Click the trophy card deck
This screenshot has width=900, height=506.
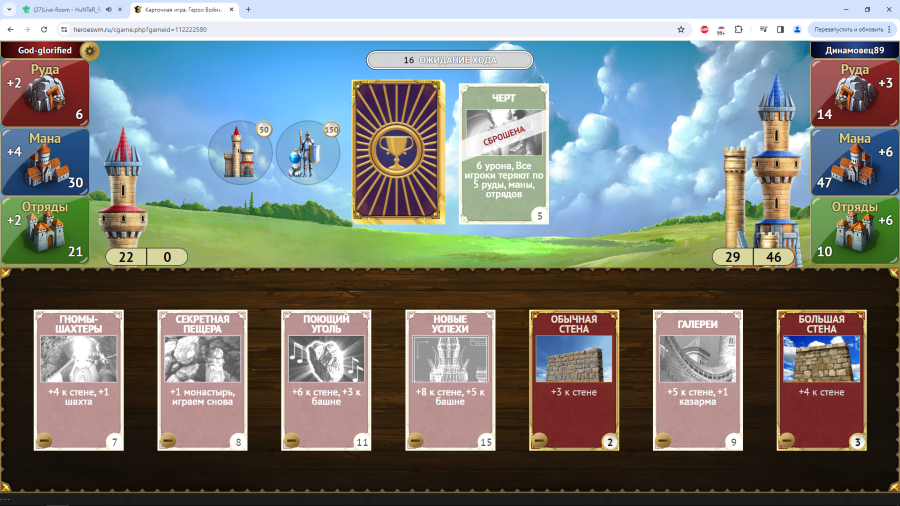397,151
